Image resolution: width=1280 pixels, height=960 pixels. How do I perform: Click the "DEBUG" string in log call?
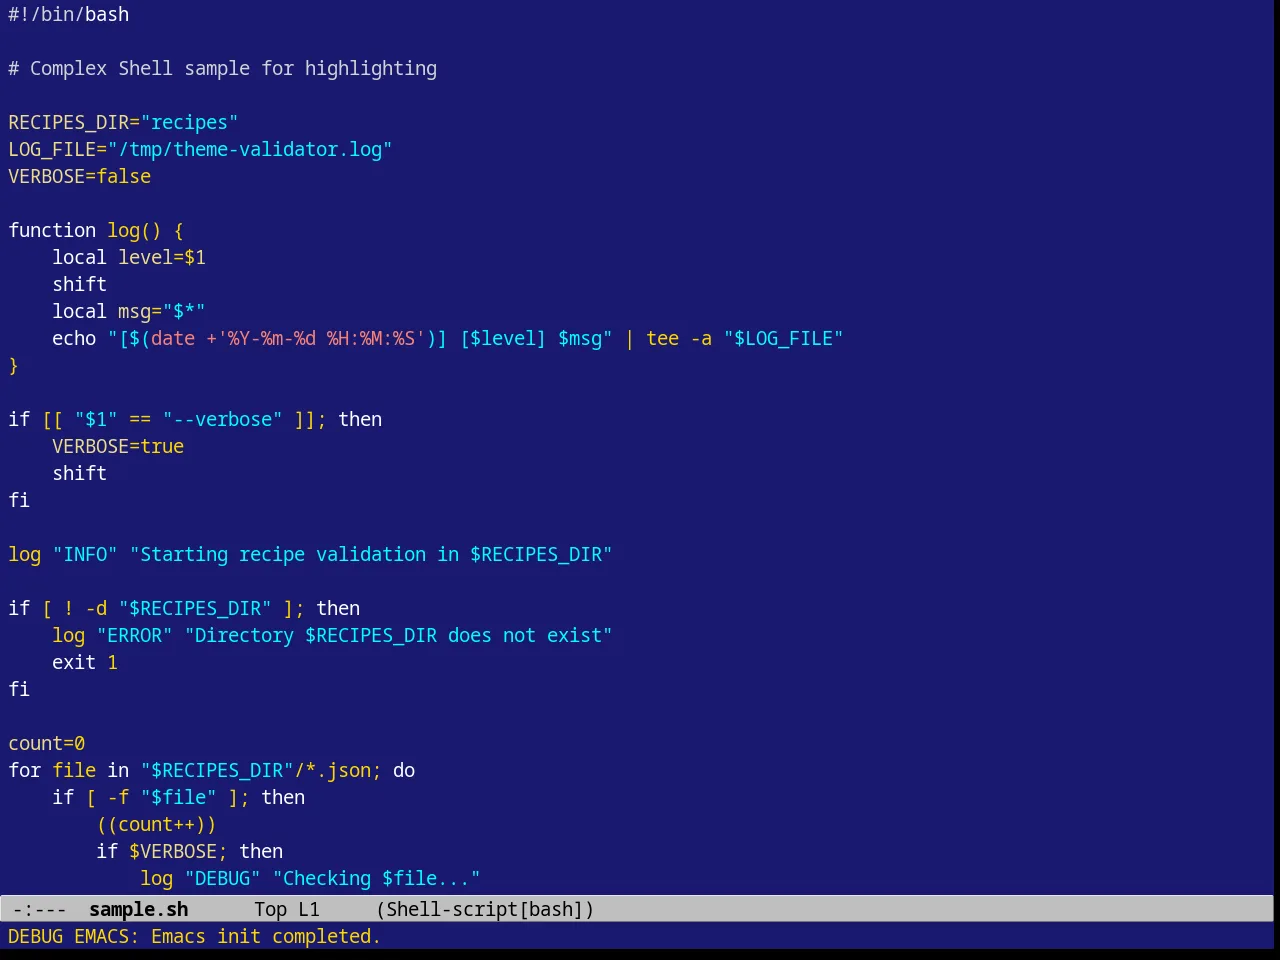tap(223, 878)
